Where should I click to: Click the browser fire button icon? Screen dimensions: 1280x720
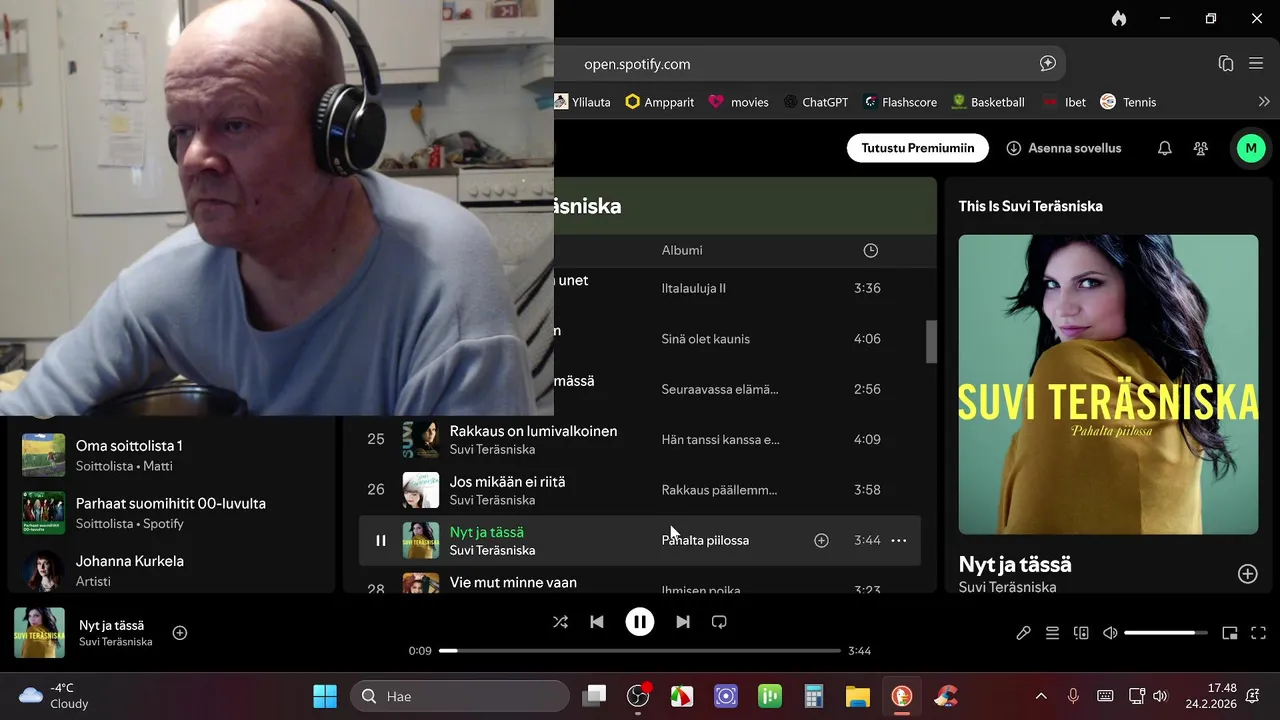pos(1119,18)
